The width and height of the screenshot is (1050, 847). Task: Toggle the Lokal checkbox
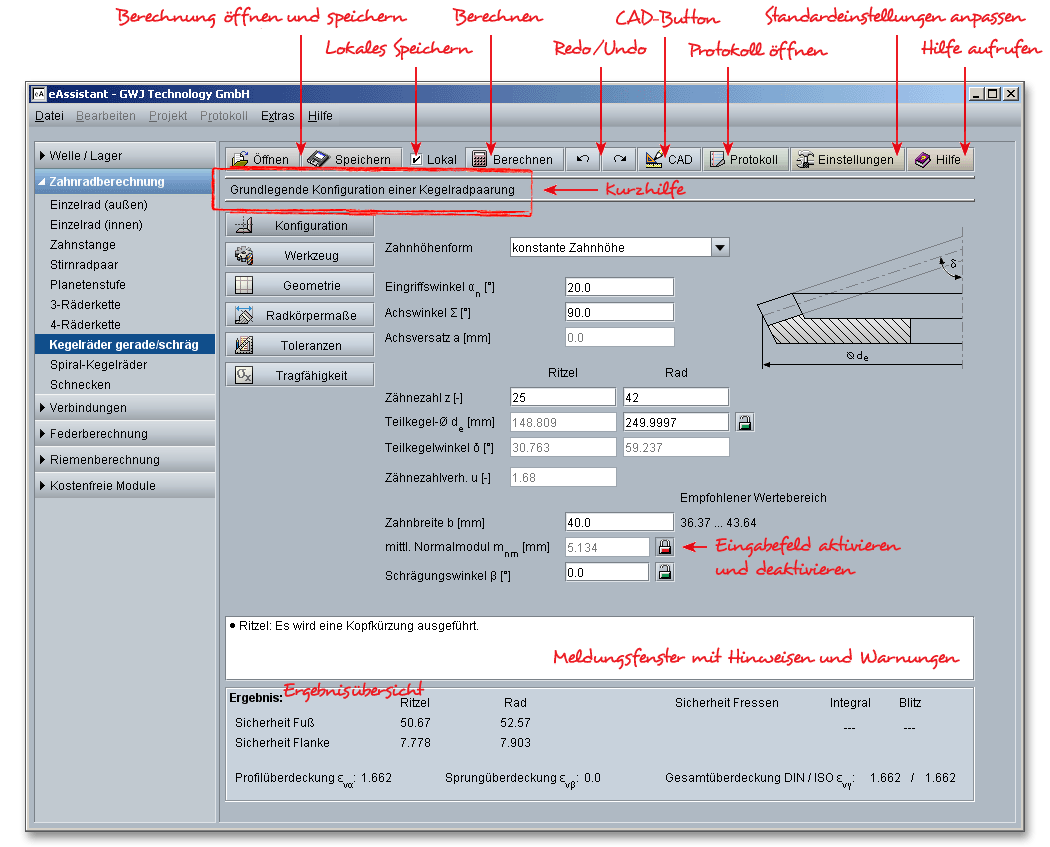click(417, 159)
